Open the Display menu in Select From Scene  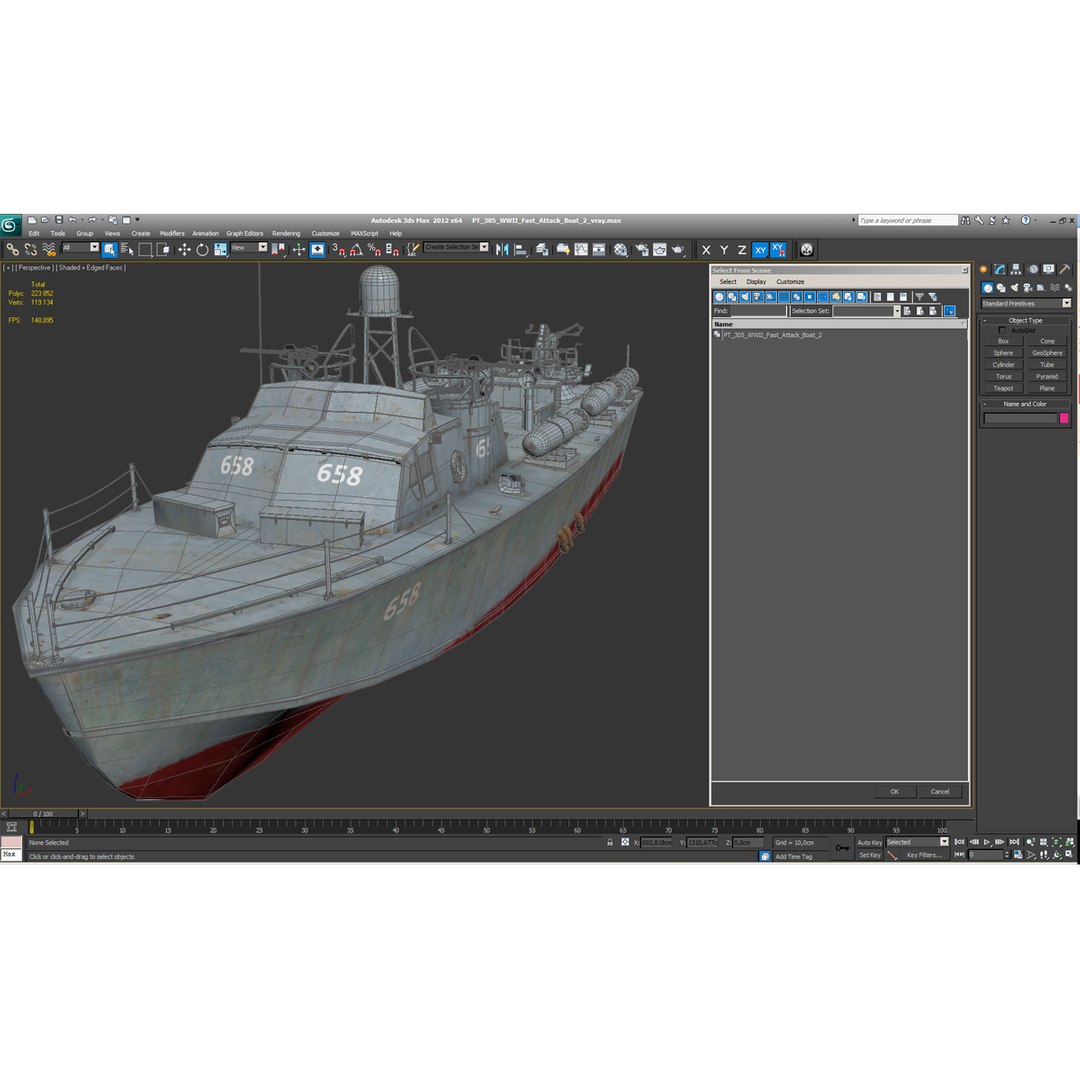click(x=756, y=282)
